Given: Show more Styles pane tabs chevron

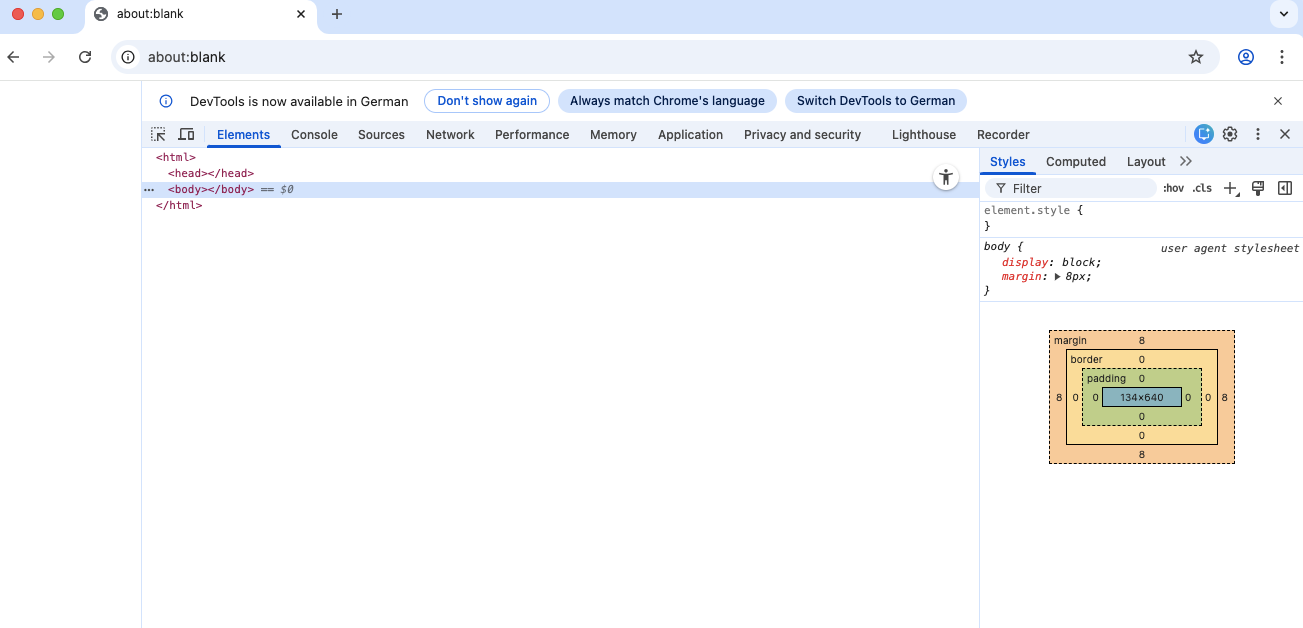Looking at the screenshot, I should click(1186, 161).
